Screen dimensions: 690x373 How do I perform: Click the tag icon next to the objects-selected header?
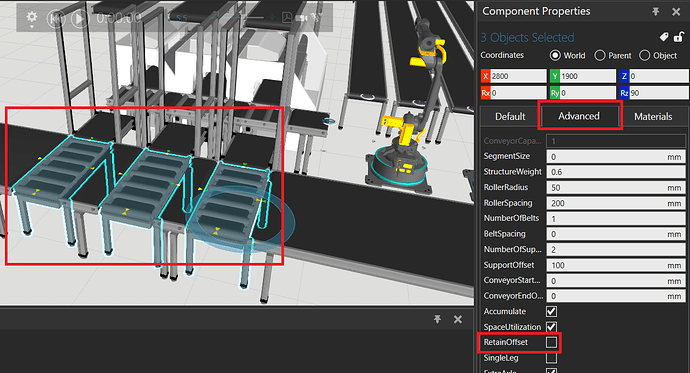[664, 37]
